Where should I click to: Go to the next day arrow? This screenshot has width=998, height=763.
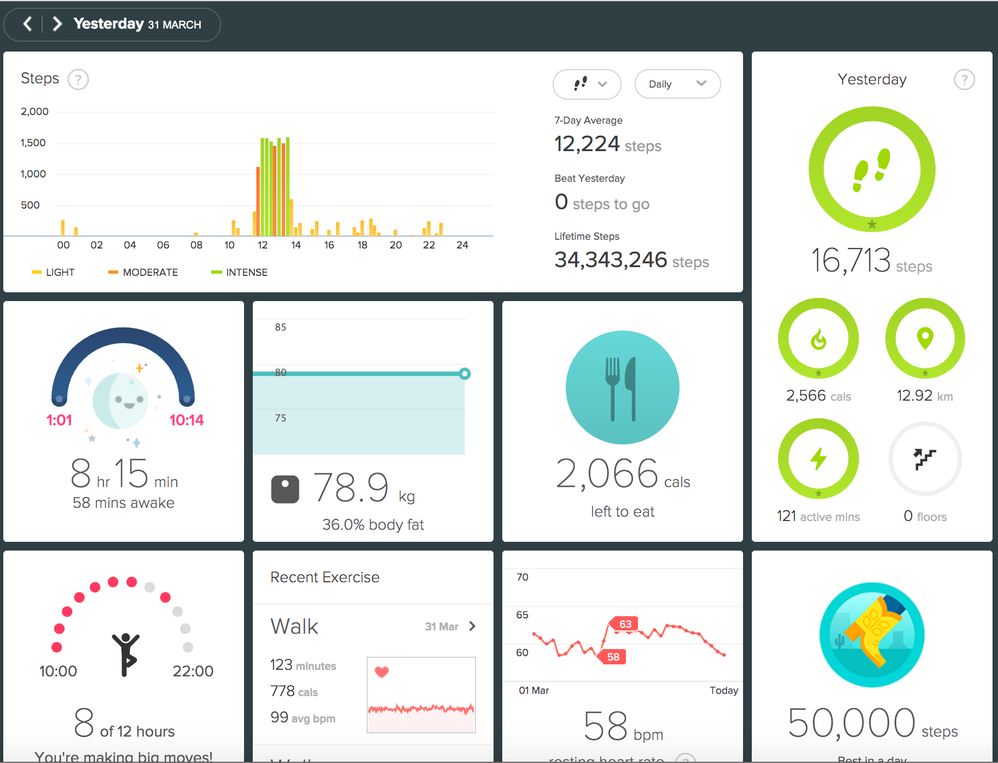pos(57,24)
